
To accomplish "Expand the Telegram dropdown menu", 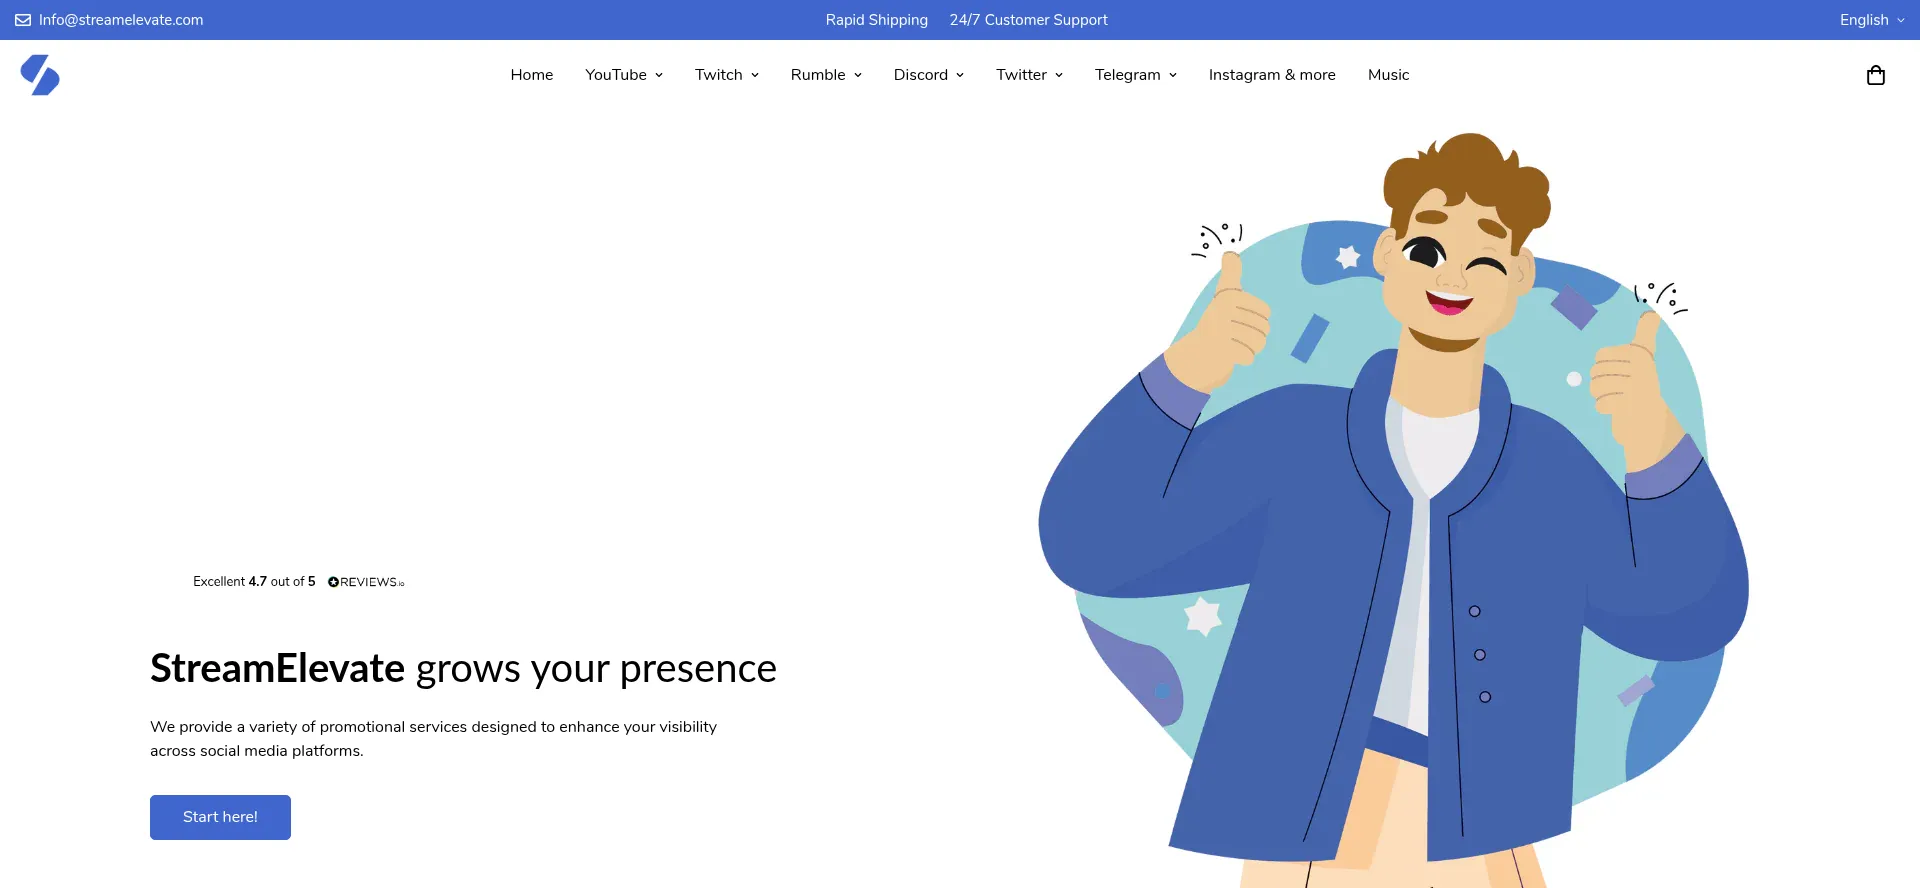I will [x=1136, y=75].
